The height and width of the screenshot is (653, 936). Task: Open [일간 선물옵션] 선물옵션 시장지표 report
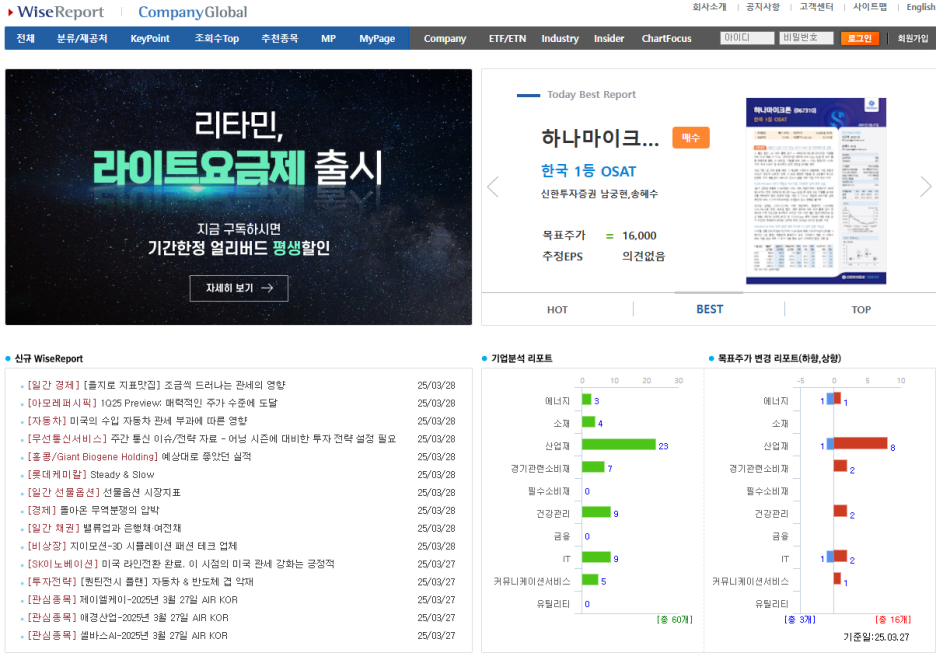(104, 492)
